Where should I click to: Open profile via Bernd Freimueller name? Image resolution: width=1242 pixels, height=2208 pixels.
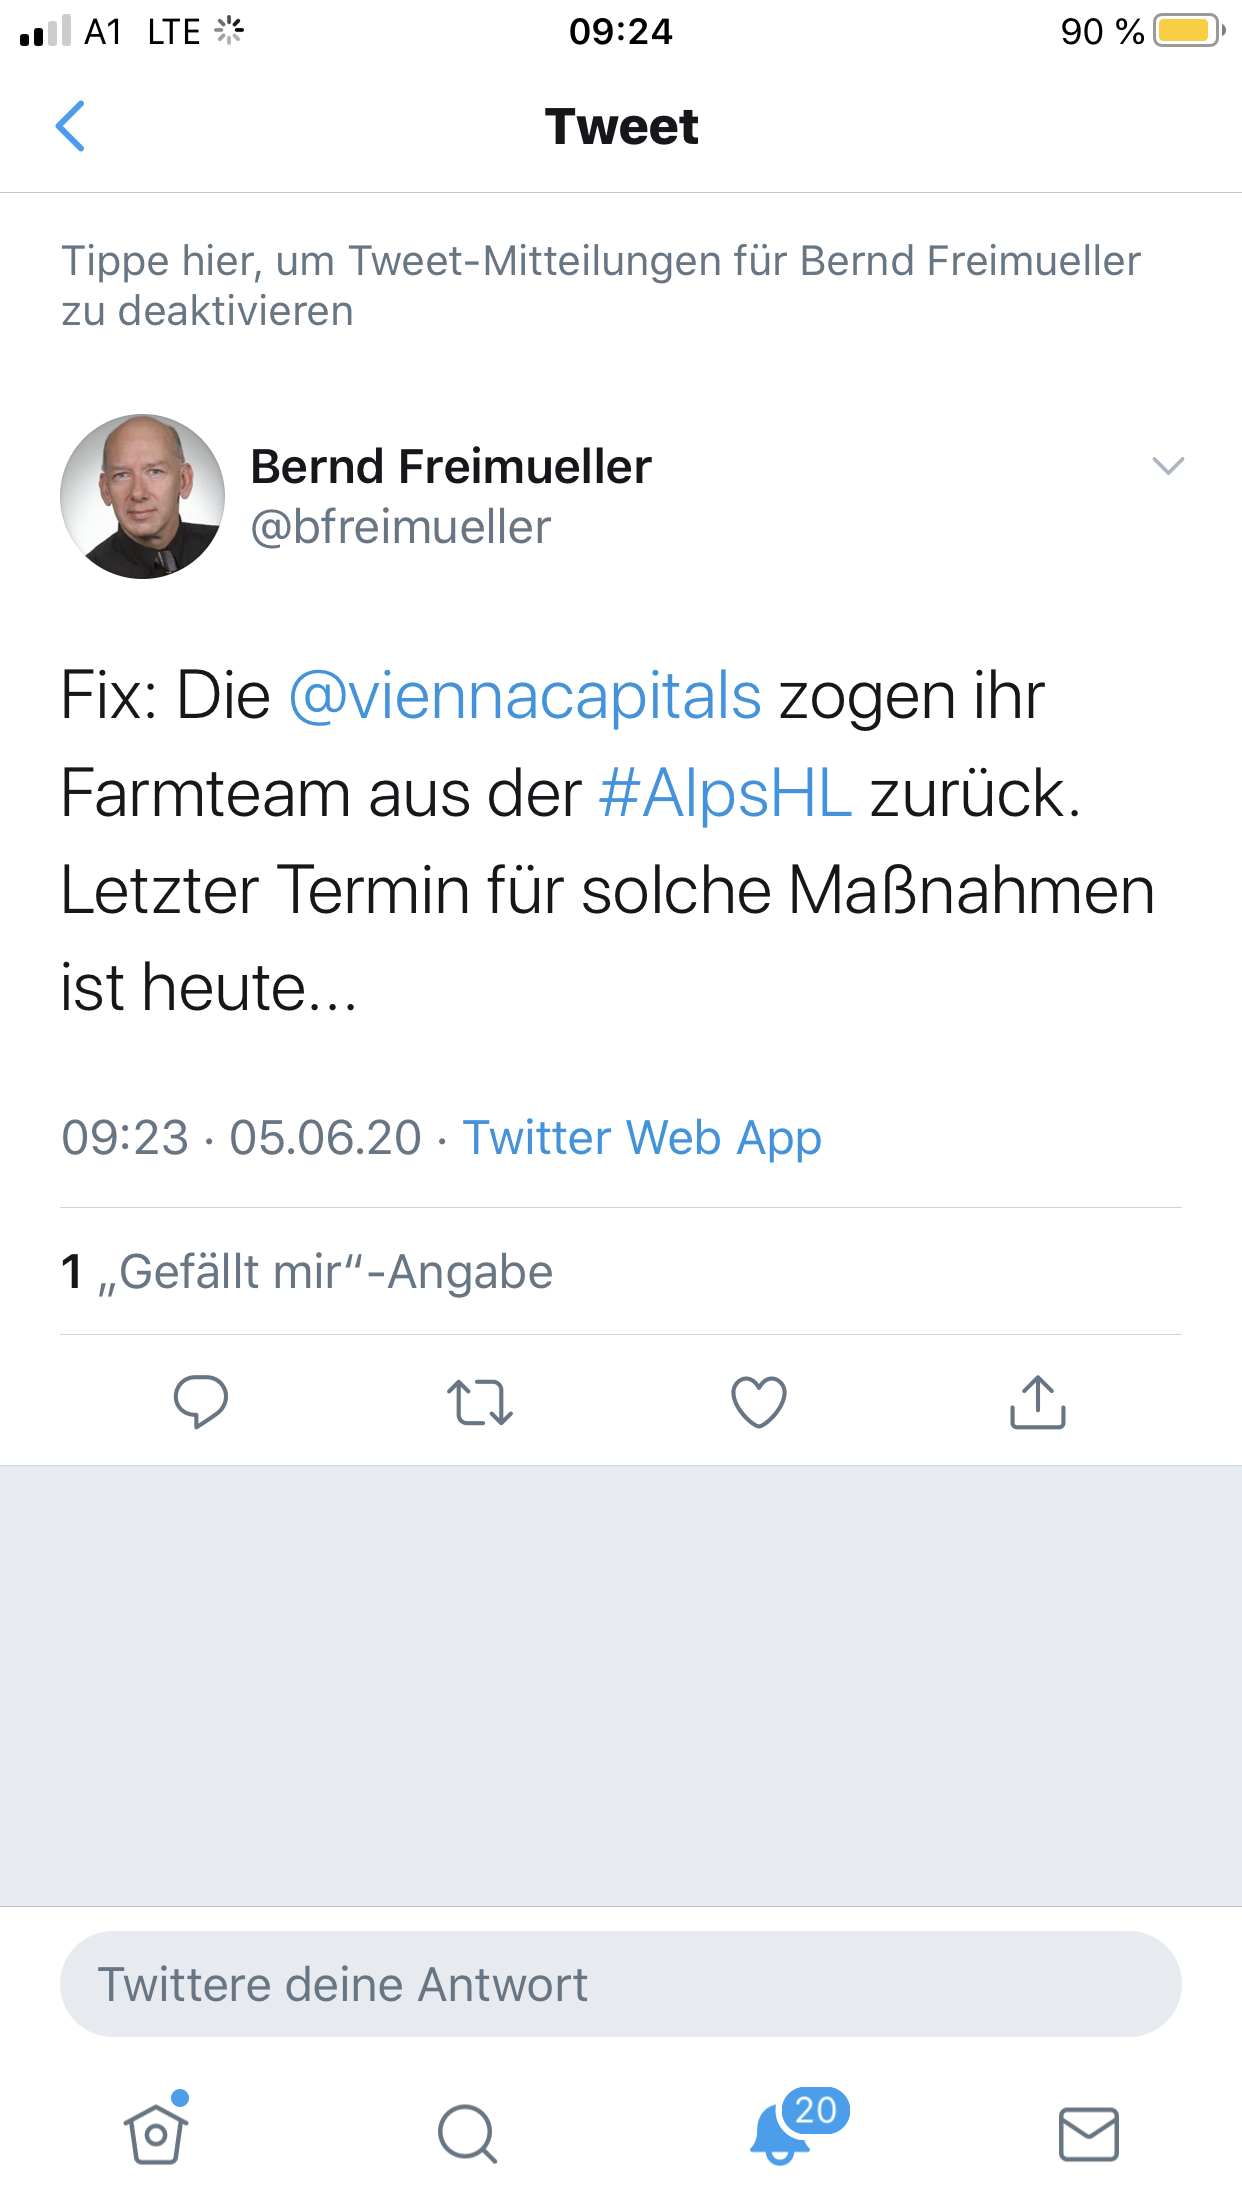tap(451, 467)
